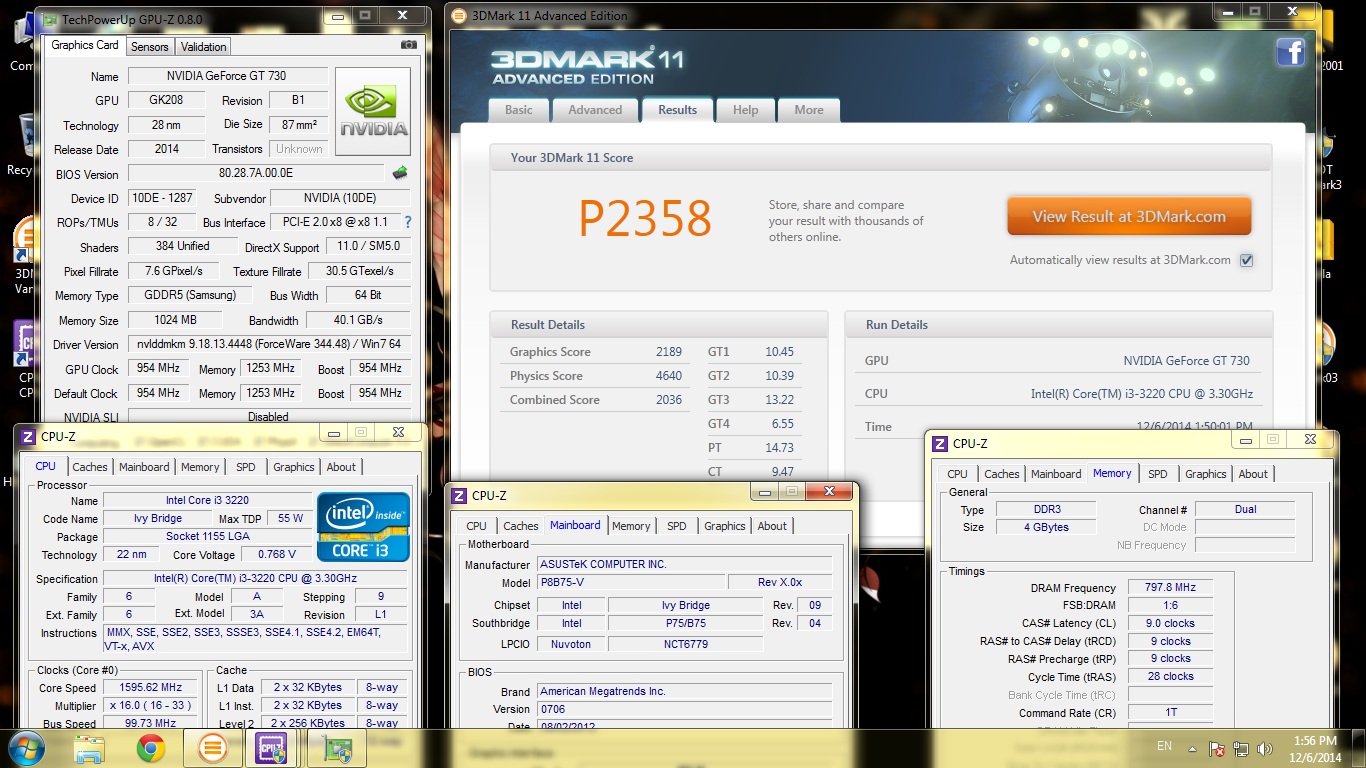
Task: Open Google Chrome from the taskbar
Action: tap(151, 748)
